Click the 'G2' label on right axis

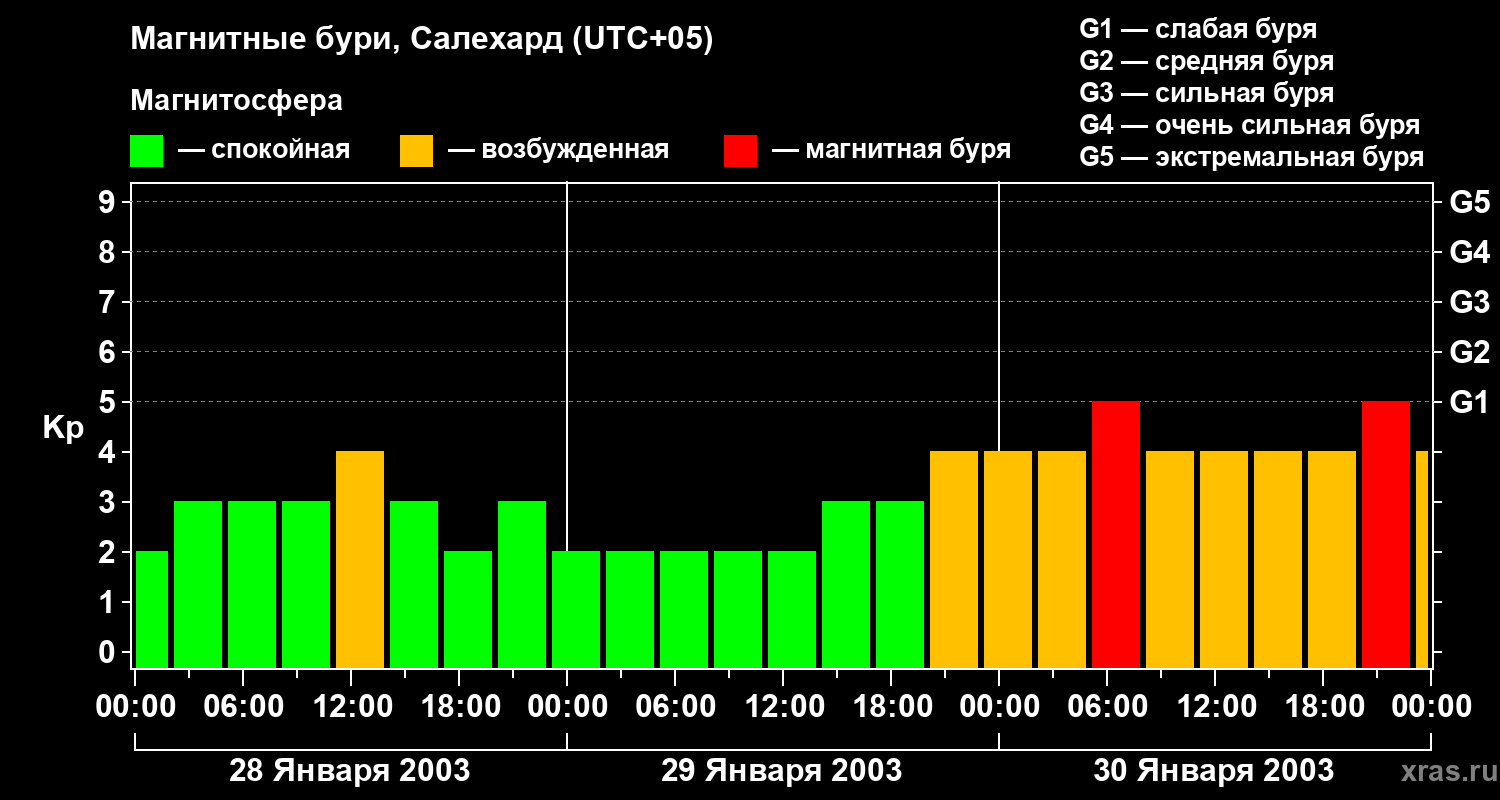tap(1469, 352)
